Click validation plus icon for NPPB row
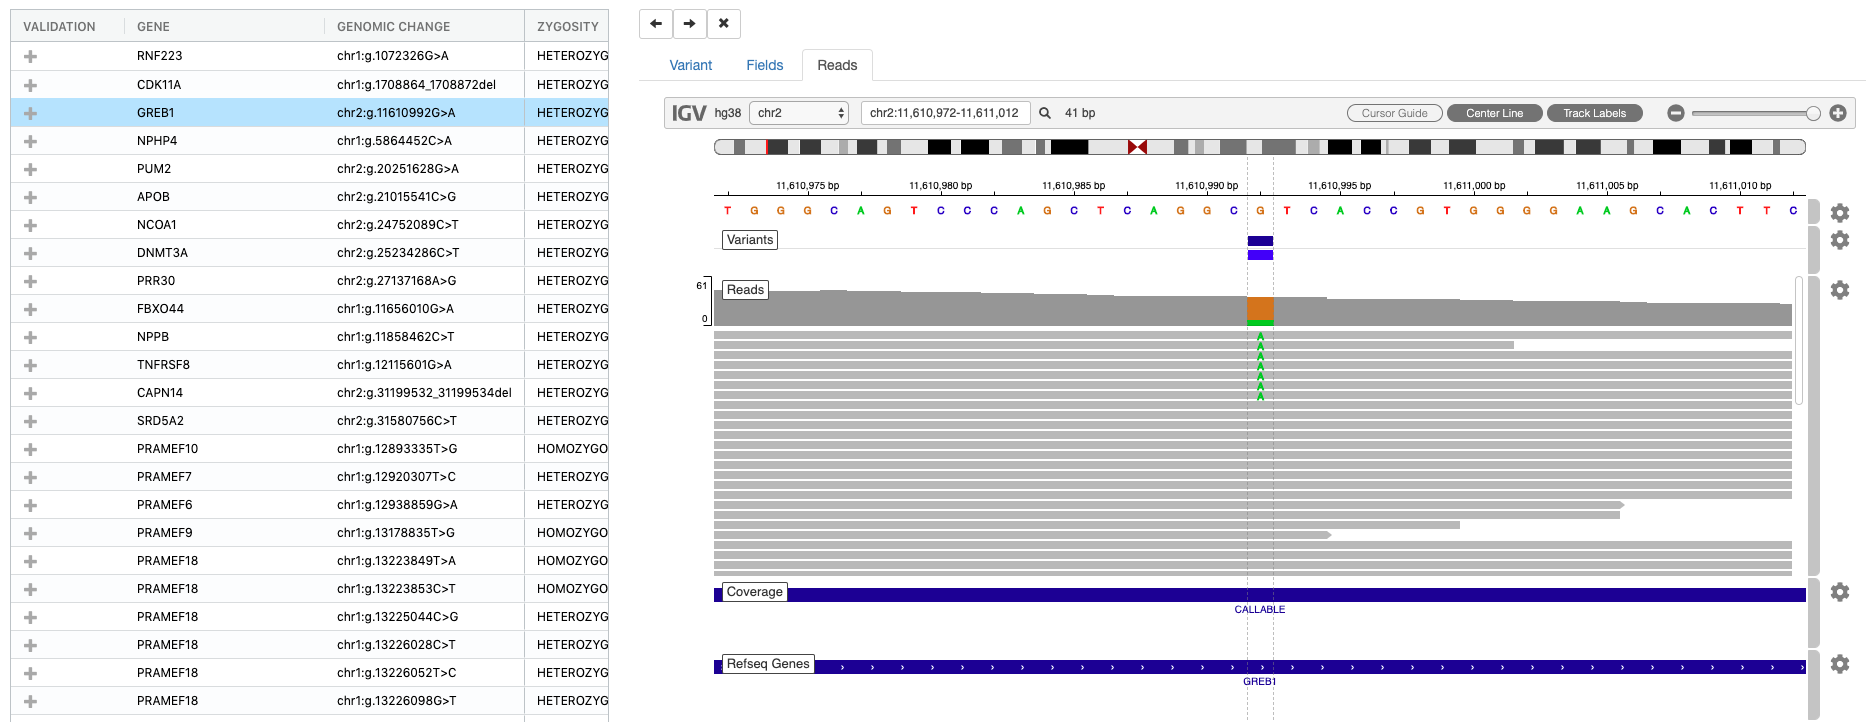This screenshot has height=722, width=1876. click(x=30, y=337)
